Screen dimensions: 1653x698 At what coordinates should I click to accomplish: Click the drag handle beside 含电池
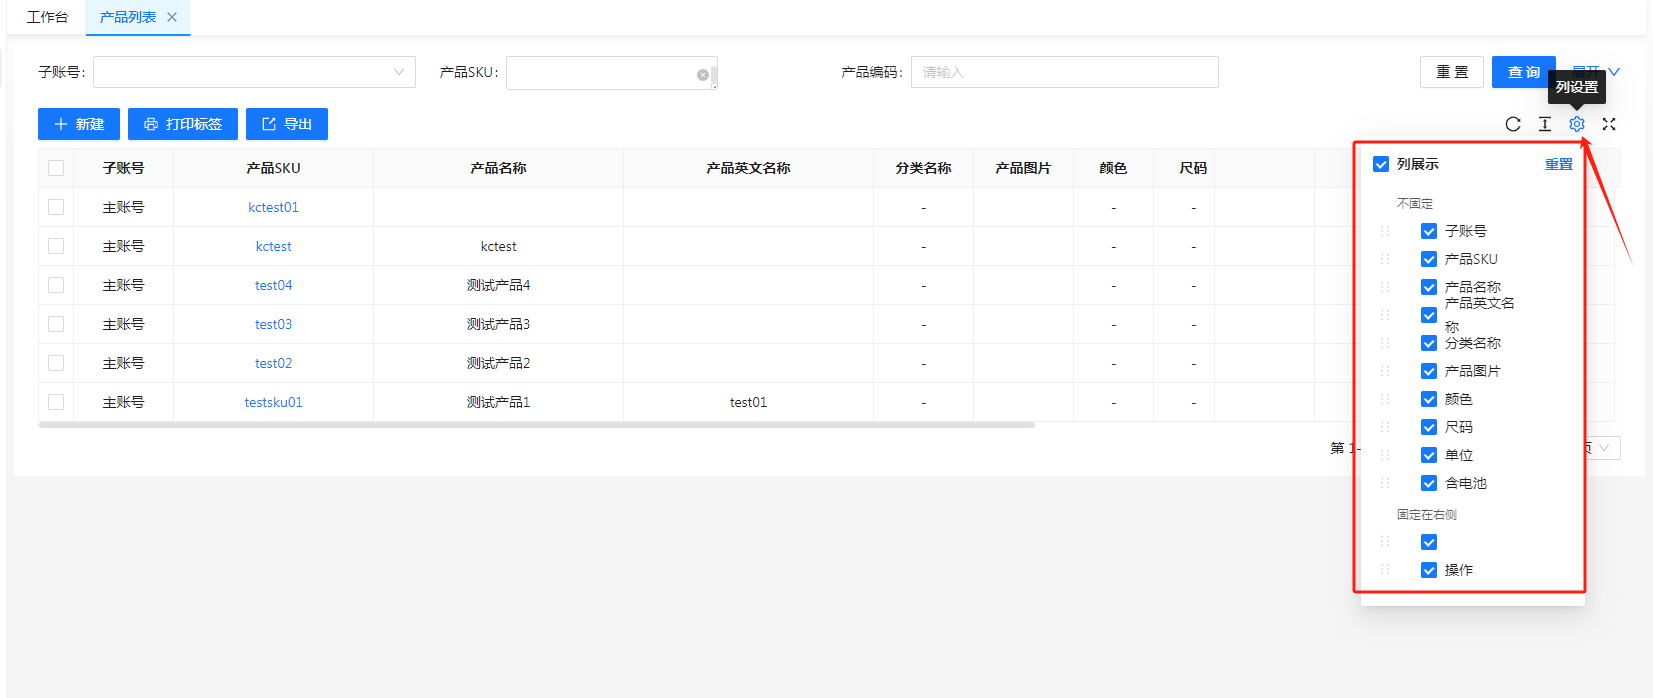[1385, 483]
